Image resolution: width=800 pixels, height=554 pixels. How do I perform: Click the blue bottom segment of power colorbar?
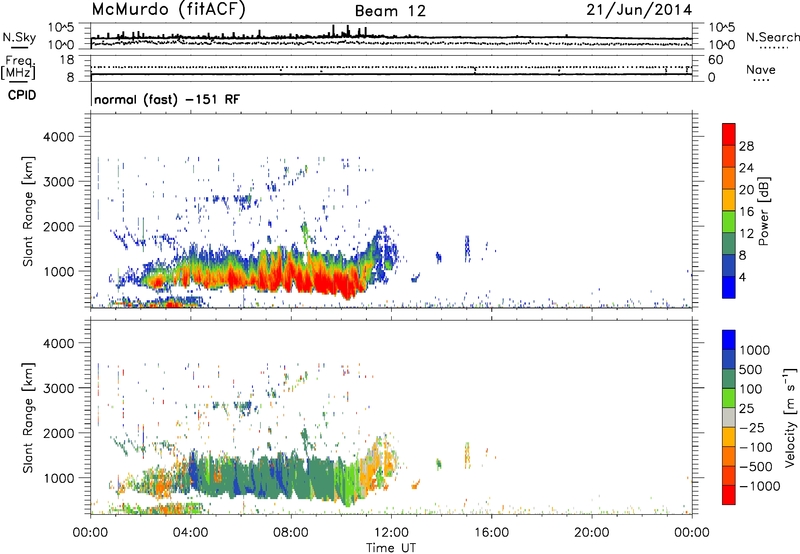point(729,287)
